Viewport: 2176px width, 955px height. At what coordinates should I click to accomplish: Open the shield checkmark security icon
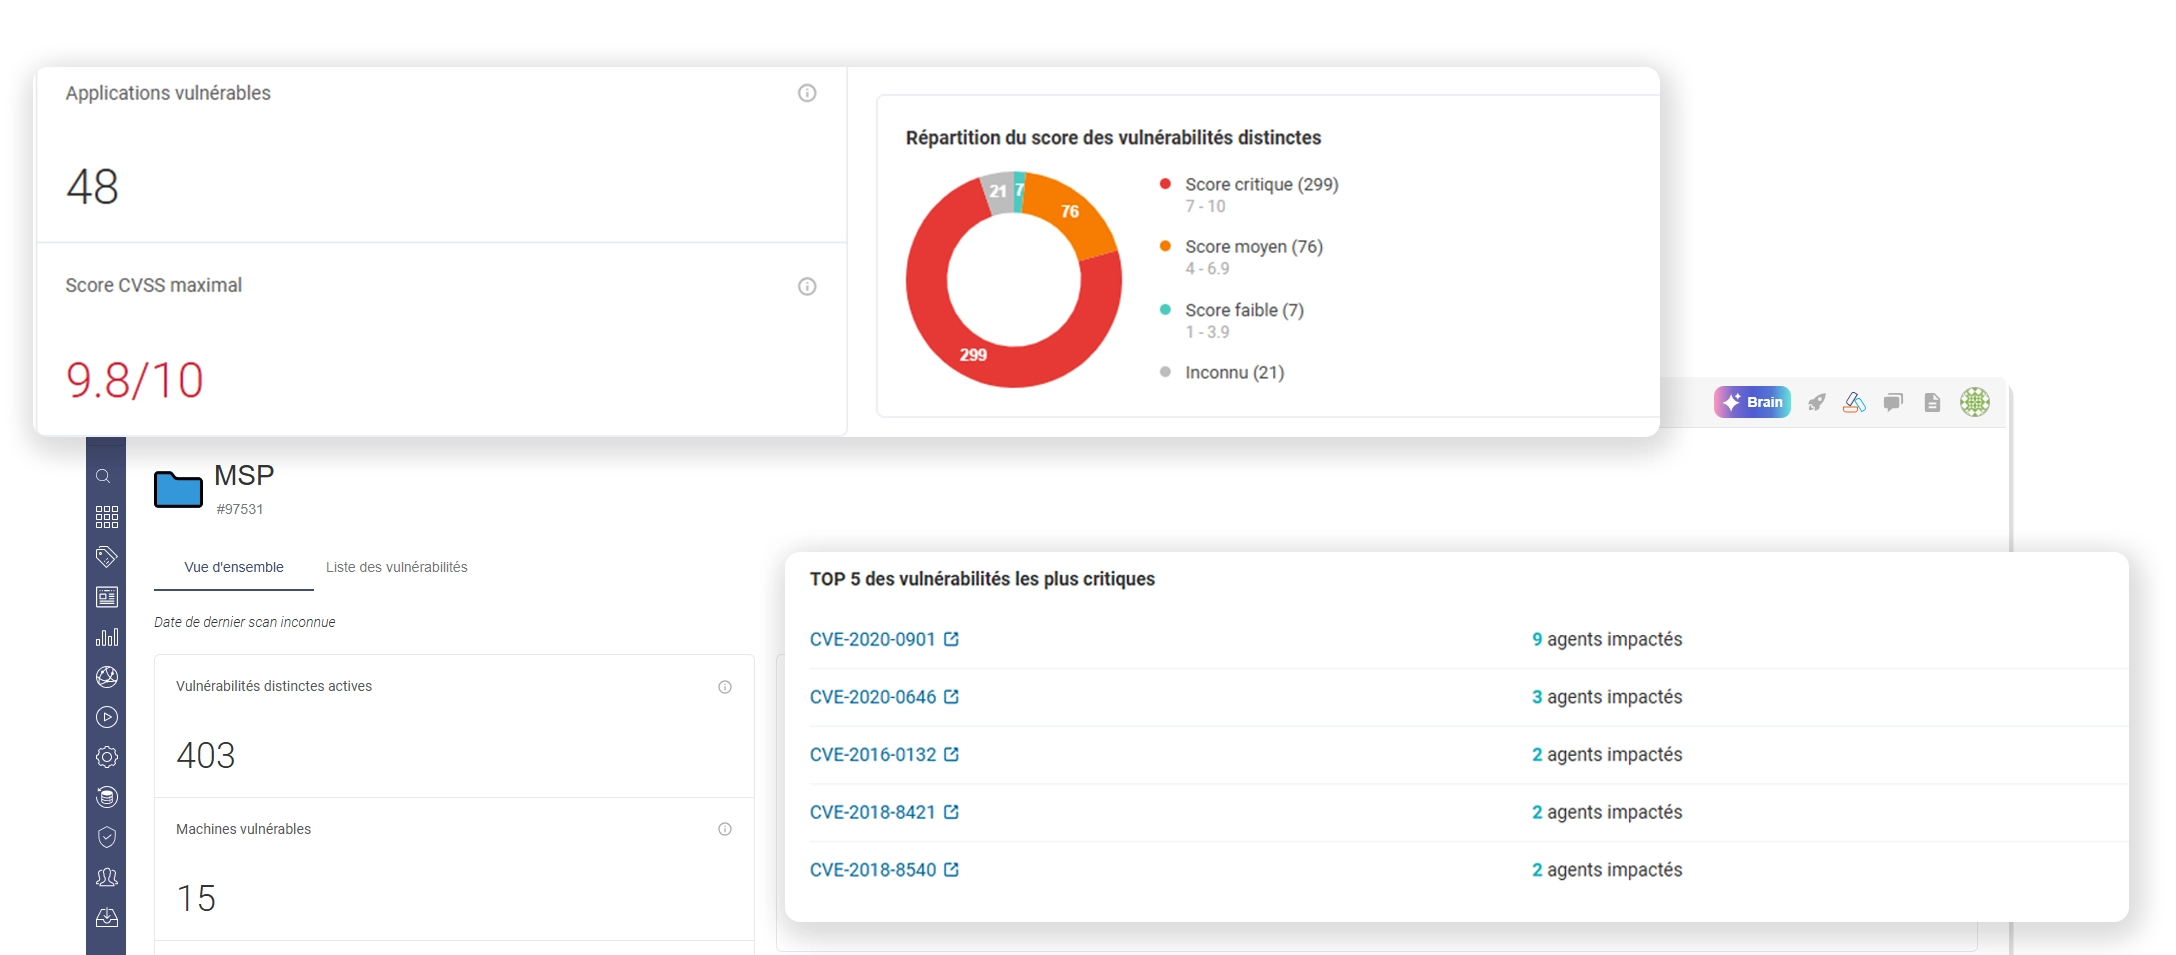click(107, 837)
